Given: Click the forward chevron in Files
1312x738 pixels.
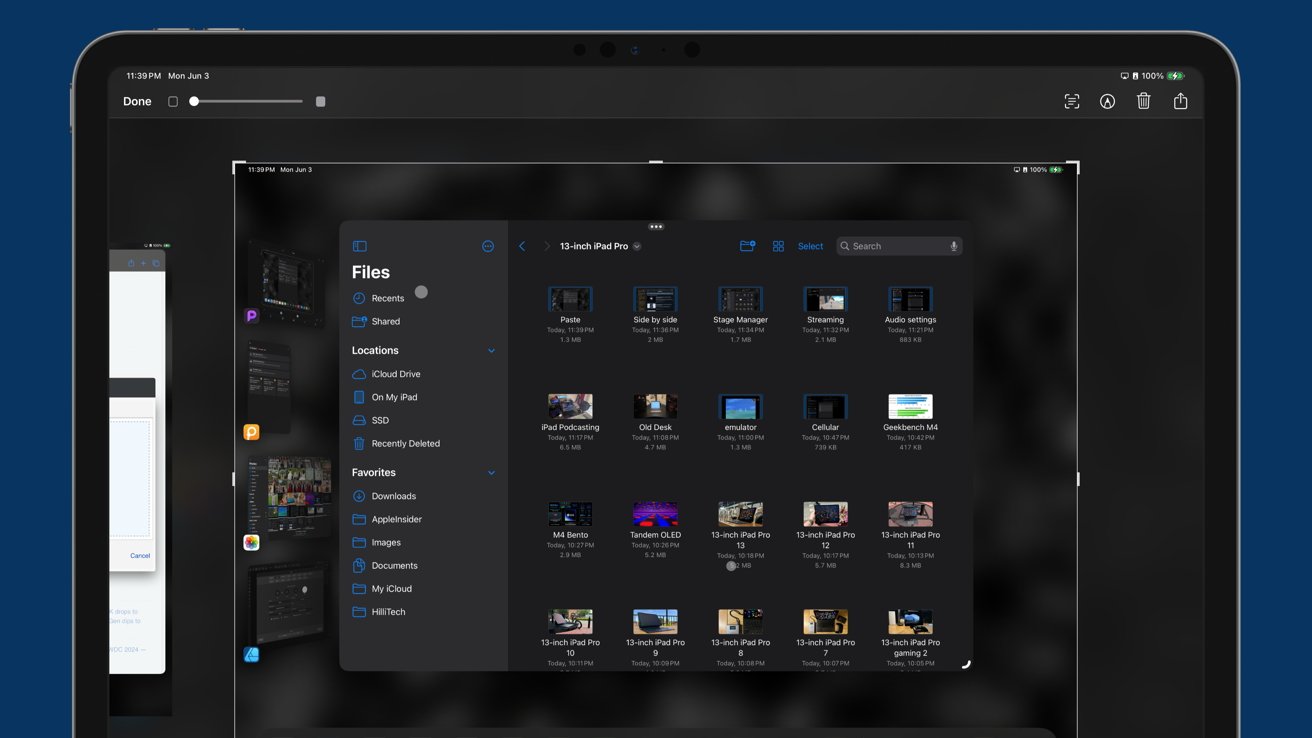Looking at the screenshot, I should point(546,246).
